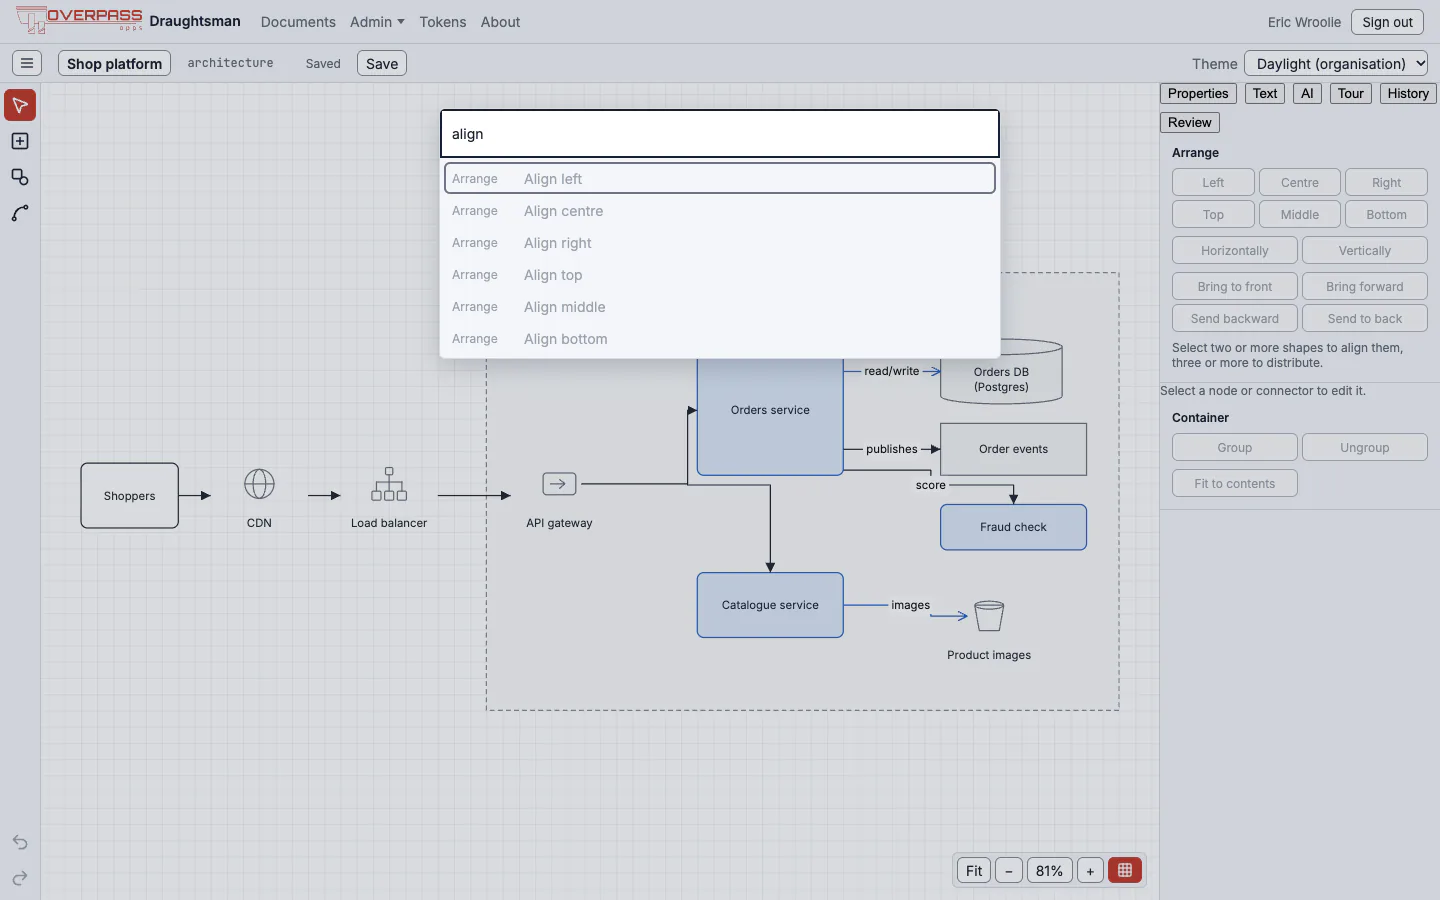Choose Align bottom command result

click(x=720, y=339)
